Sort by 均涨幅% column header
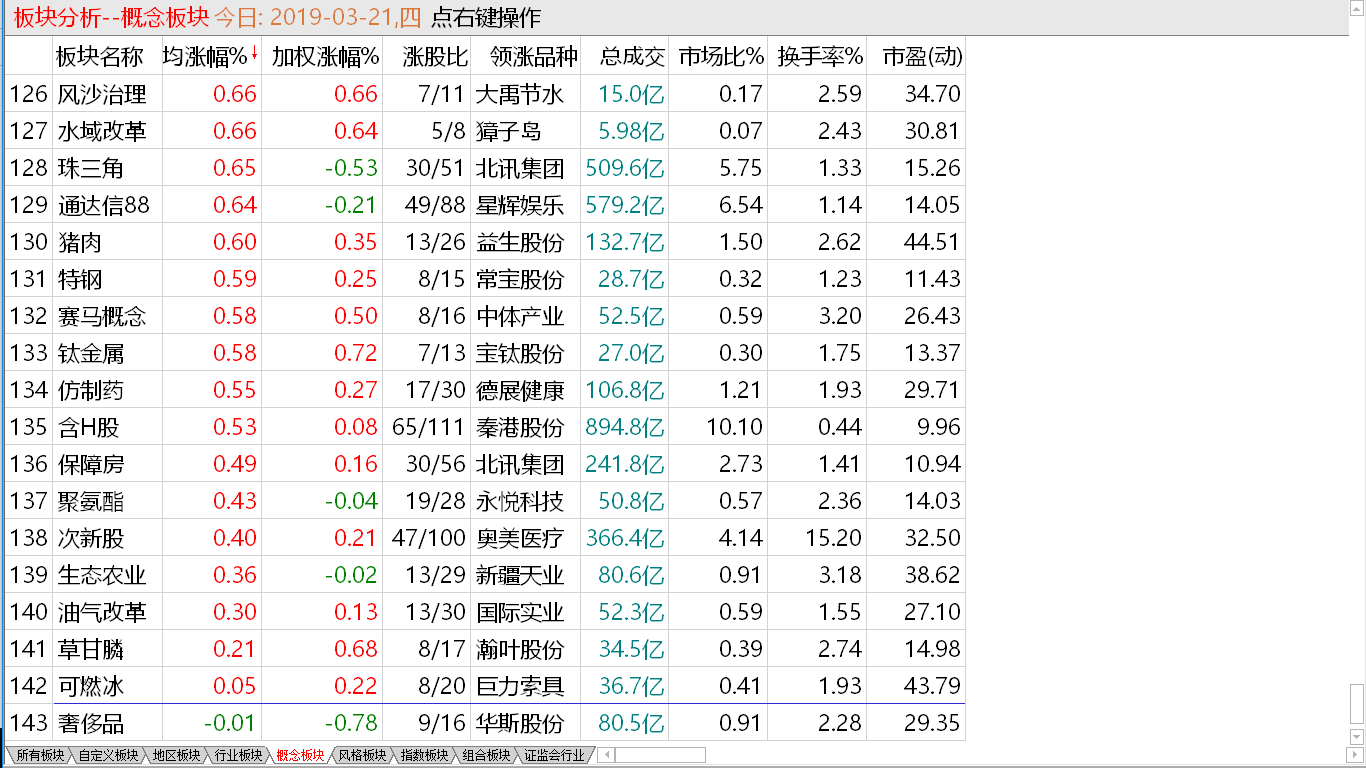The image size is (1366, 768). pos(204,57)
